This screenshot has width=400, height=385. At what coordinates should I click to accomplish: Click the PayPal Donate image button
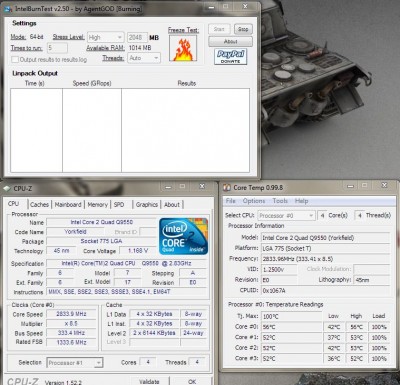coord(230,57)
